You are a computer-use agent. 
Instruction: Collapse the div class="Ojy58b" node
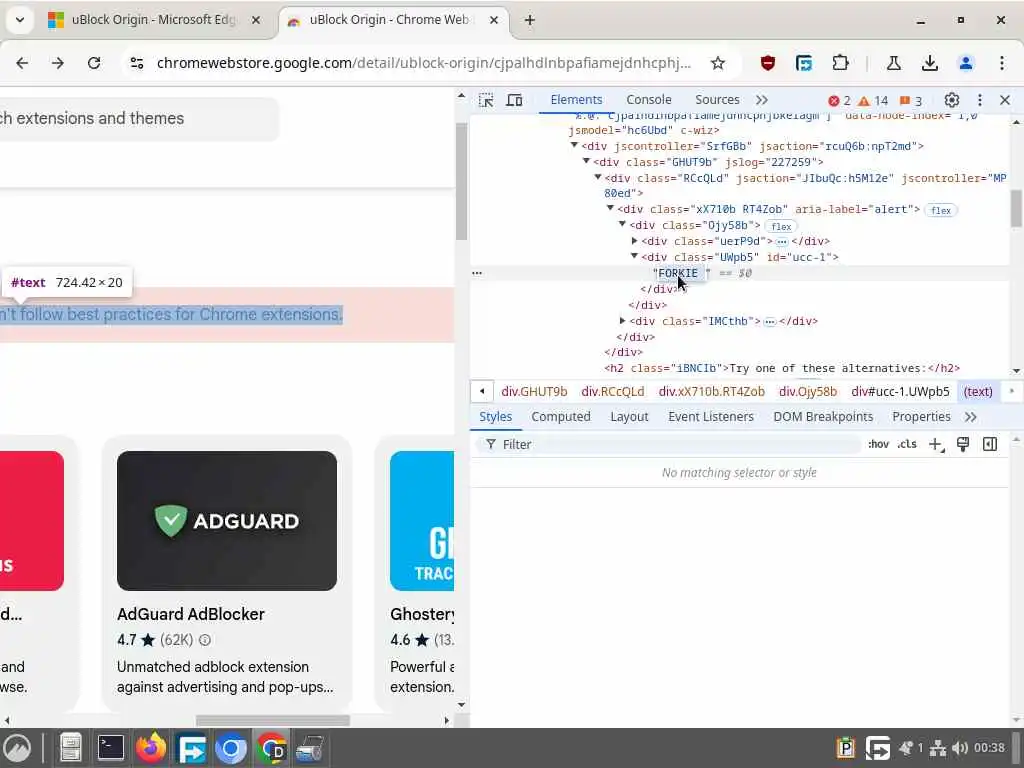click(x=622, y=225)
